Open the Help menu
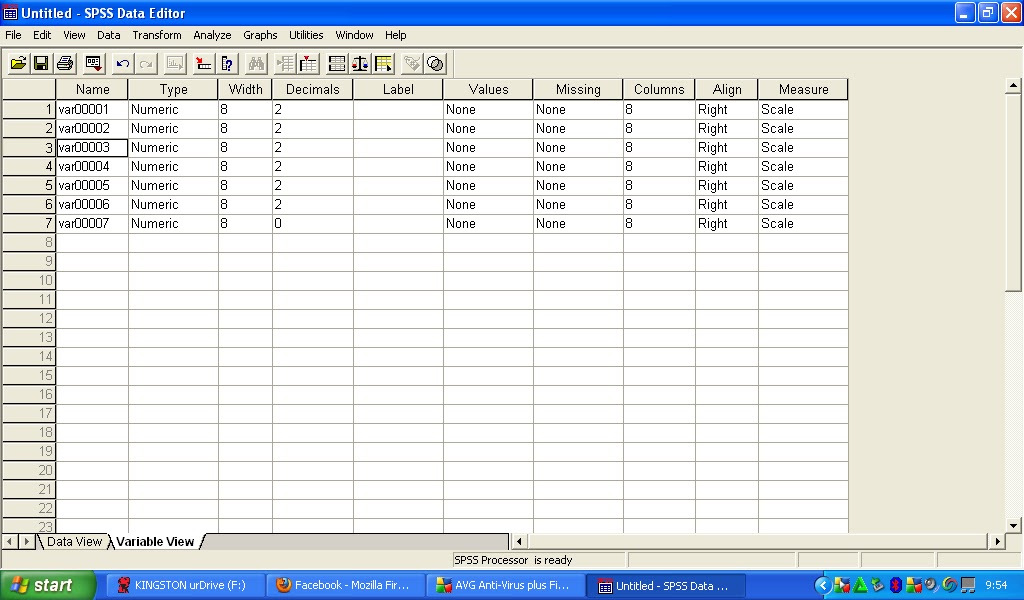 tap(395, 35)
